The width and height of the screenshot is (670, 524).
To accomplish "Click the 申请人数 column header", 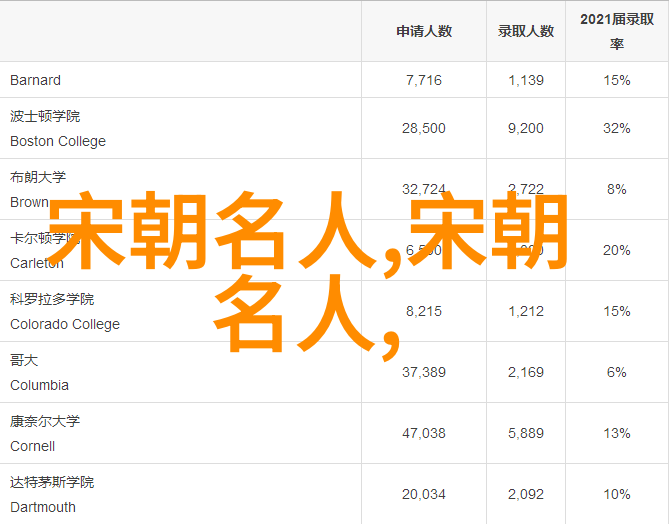I will click(424, 31).
